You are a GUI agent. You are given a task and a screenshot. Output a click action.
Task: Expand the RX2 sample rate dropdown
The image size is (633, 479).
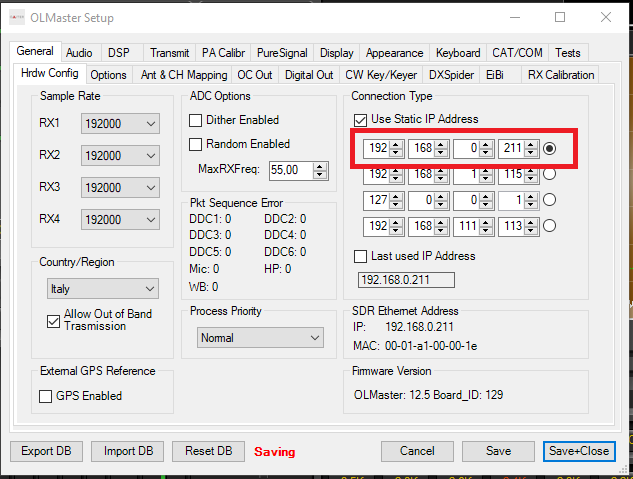click(x=120, y=155)
